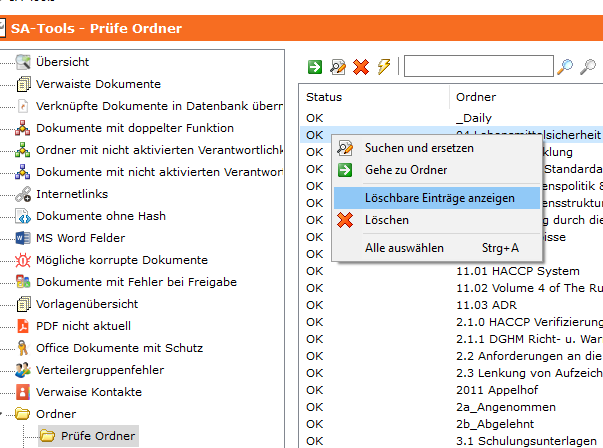
Task: Click the lightning bolt toolbar icon
Action: click(x=384, y=67)
